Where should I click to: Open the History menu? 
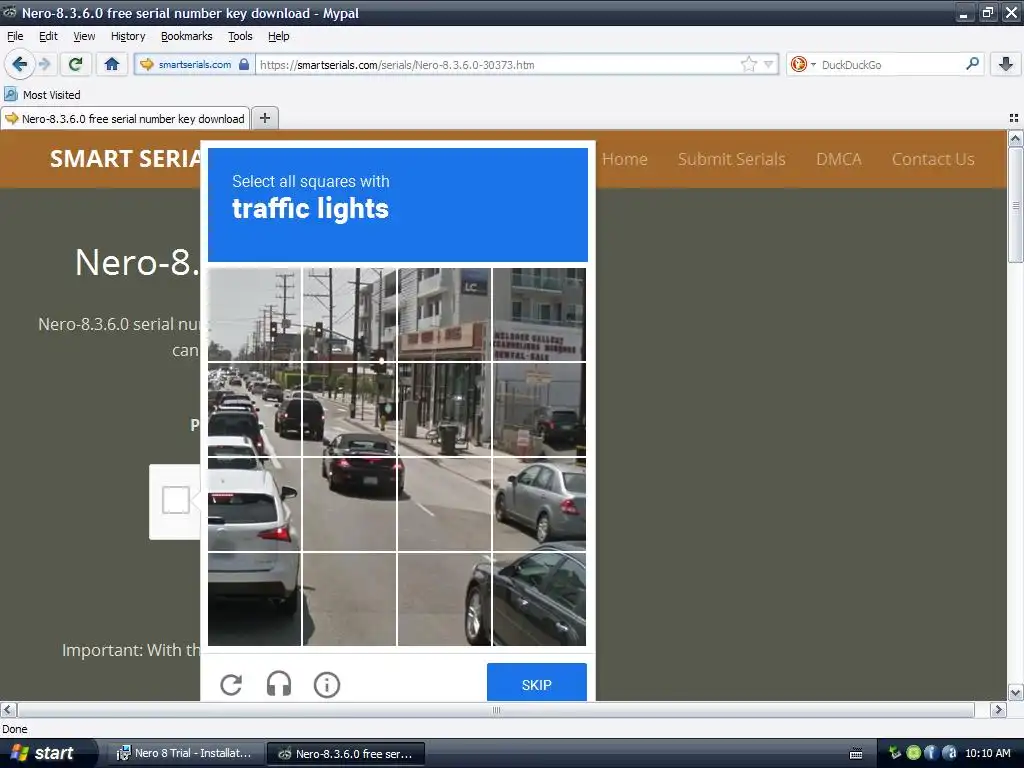[x=128, y=36]
